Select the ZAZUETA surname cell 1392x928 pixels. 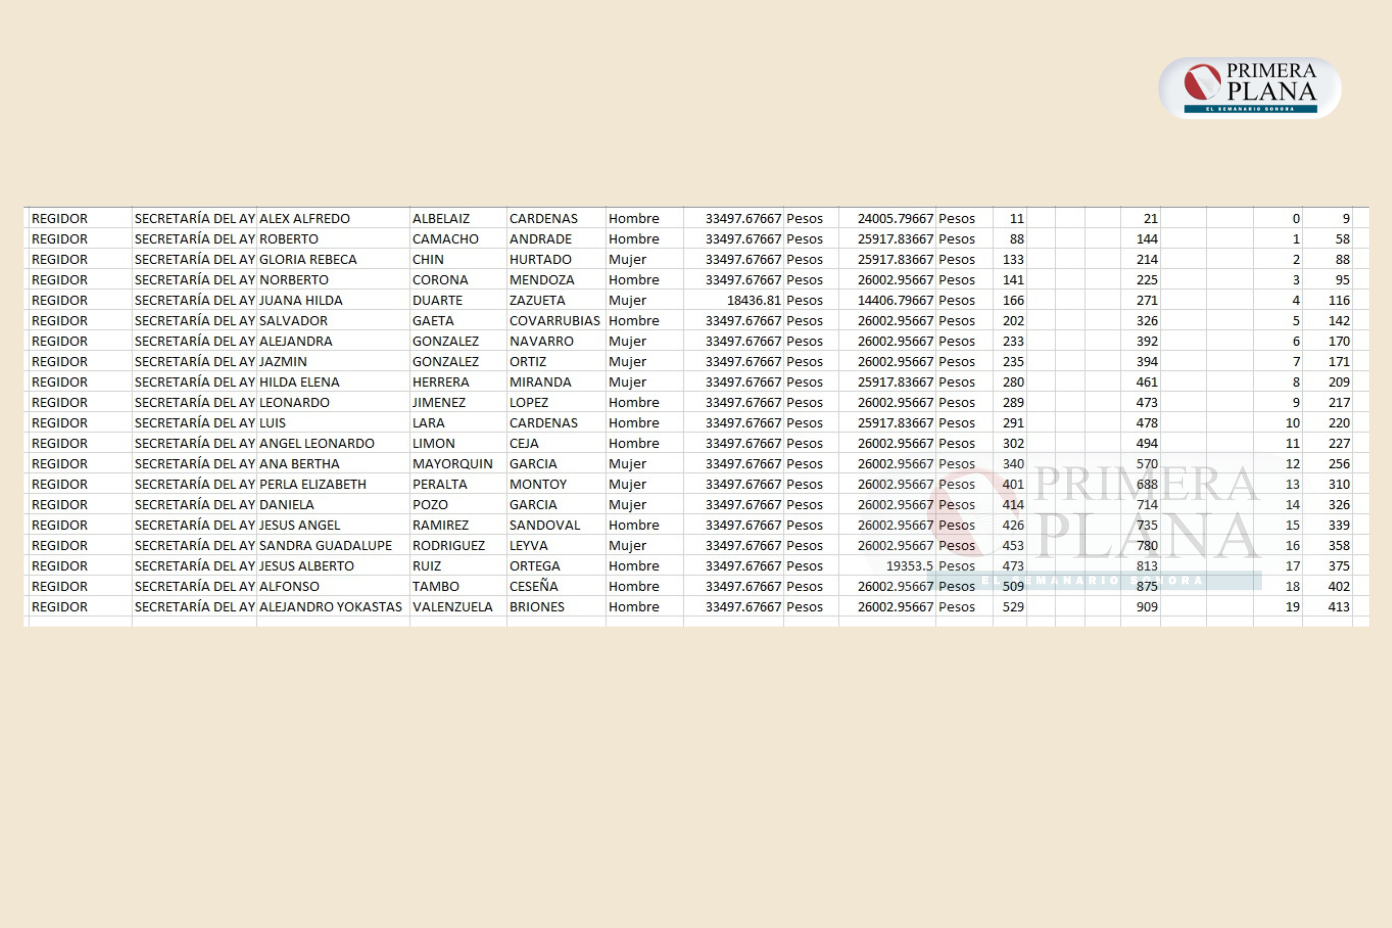pos(537,300)
